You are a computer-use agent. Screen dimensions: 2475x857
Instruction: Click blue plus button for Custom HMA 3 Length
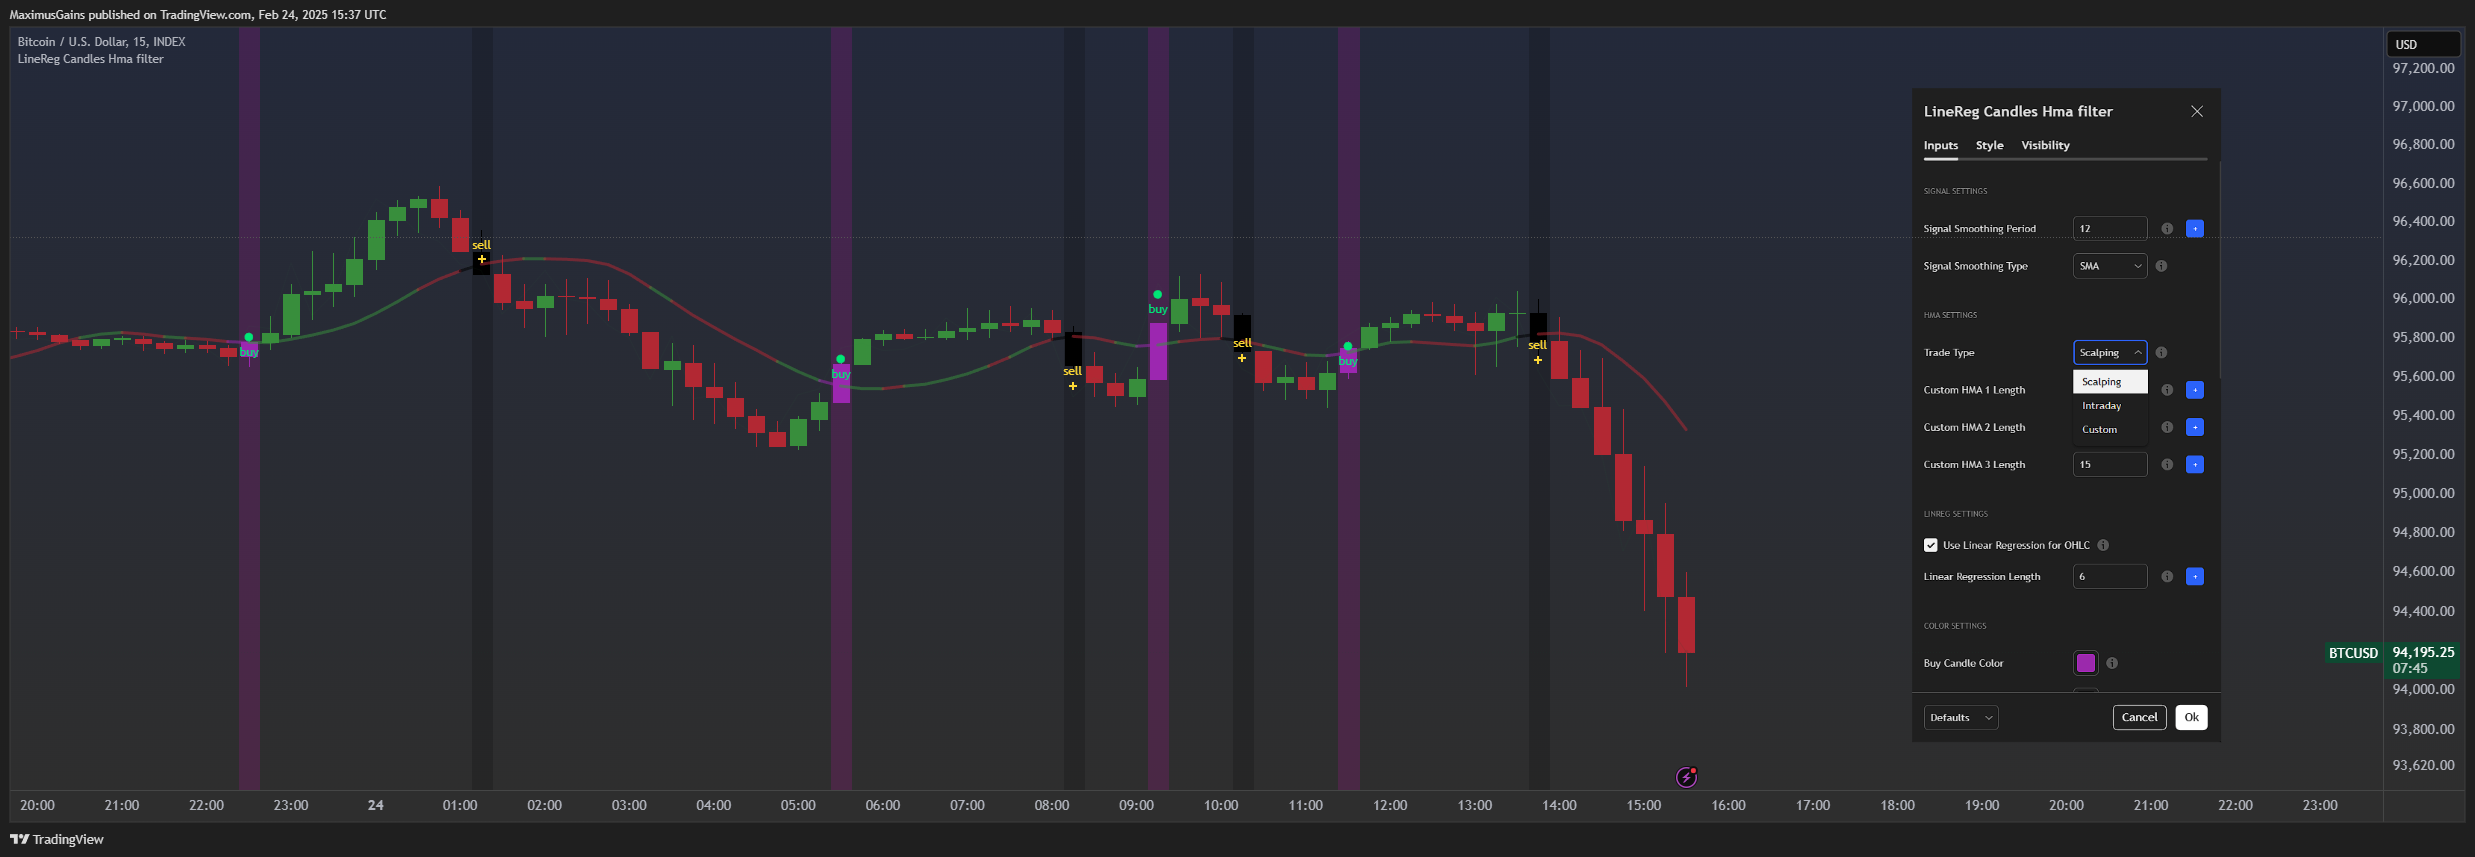[2195, 464]
